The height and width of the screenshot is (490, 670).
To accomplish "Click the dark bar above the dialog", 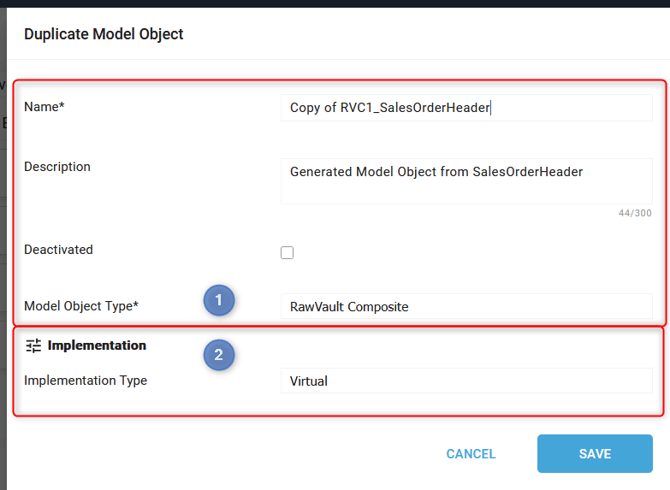I will pyautogui.click(x=335, y=3).
